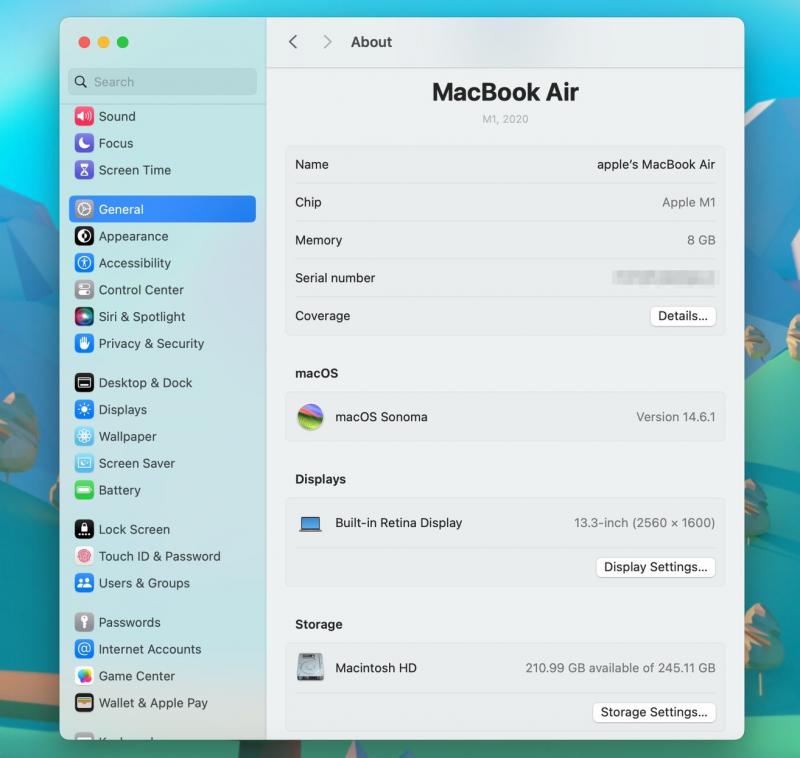800x758 pixels.
Task: Click the macOS Sonoma logo icon
Action: coord(310,417)
